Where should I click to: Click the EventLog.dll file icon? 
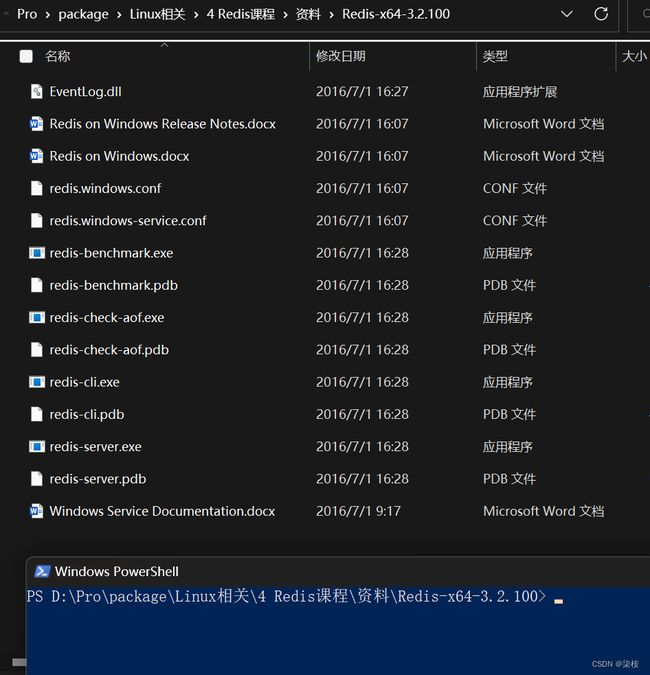pyautogui.click(x=37, y=91)
